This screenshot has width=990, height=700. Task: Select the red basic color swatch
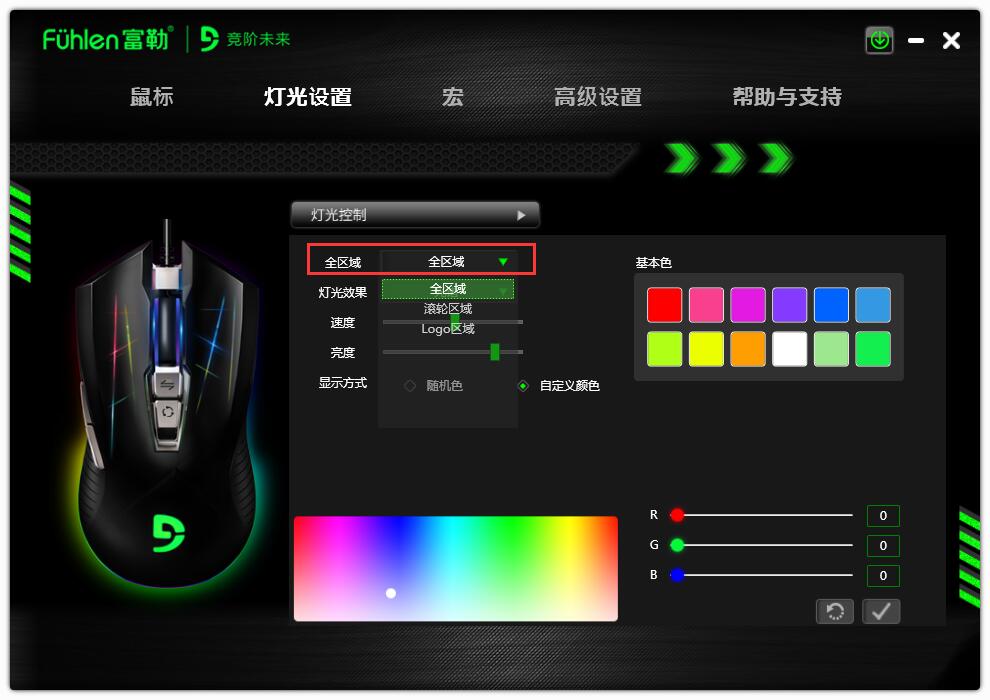pyautogui.click(x=664, y=304)
